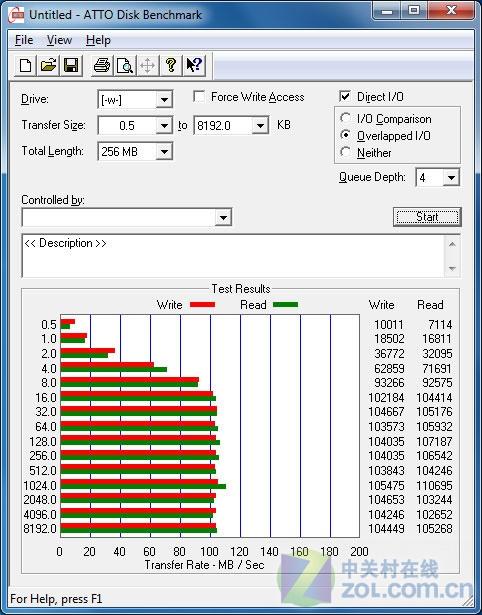Image resolution: width=482 pixels, height=615 pixels.
Task: Open the maximum Transfer Size dropdown 8192.0
Action: (x=260, y=126)
